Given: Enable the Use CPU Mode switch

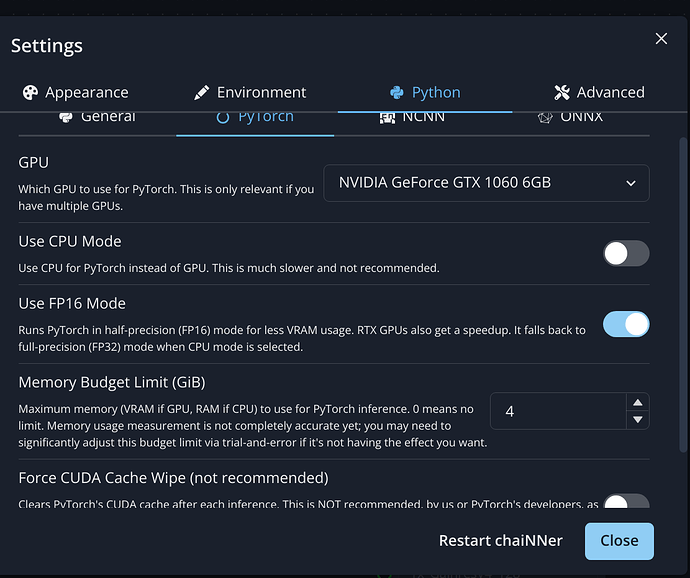Looking at the screenshot, I should 626,253.
